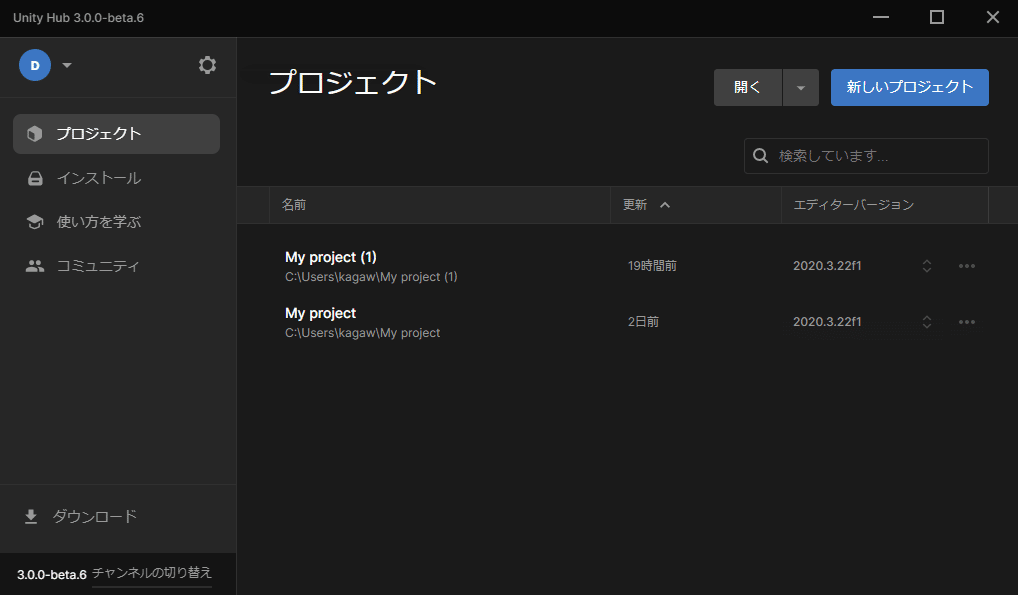The width and height of the screenshot is (1018, 595).
Task: Change editor version for My project
Action: [x=926, y=322]
